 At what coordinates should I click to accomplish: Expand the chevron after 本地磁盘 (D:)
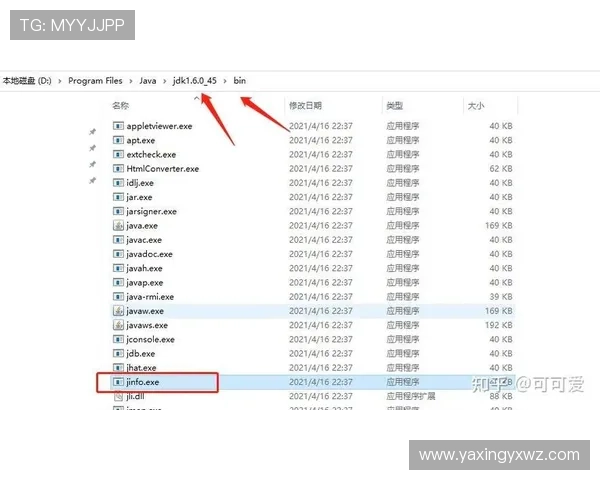(x=60, y=81)
